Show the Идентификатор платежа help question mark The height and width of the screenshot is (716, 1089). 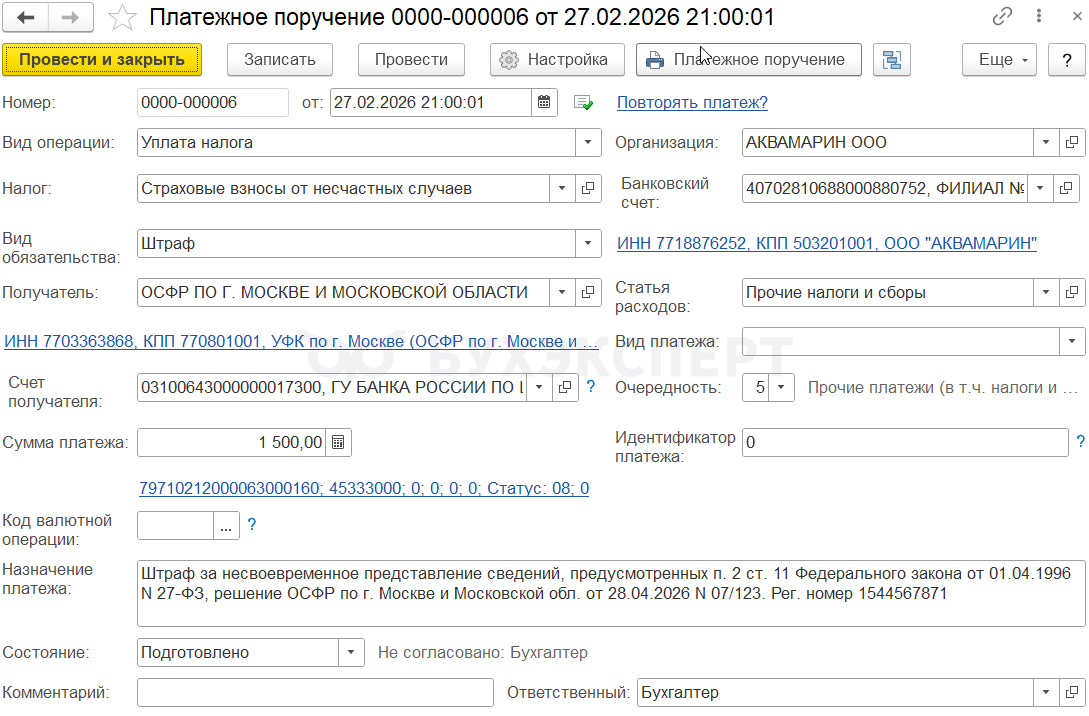coord(1080,441)
